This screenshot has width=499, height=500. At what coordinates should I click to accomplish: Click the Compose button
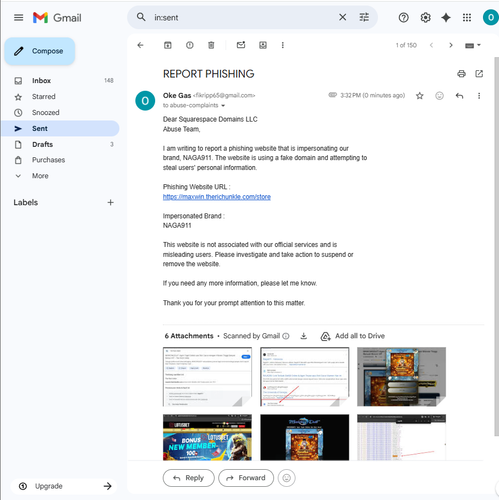40,51
